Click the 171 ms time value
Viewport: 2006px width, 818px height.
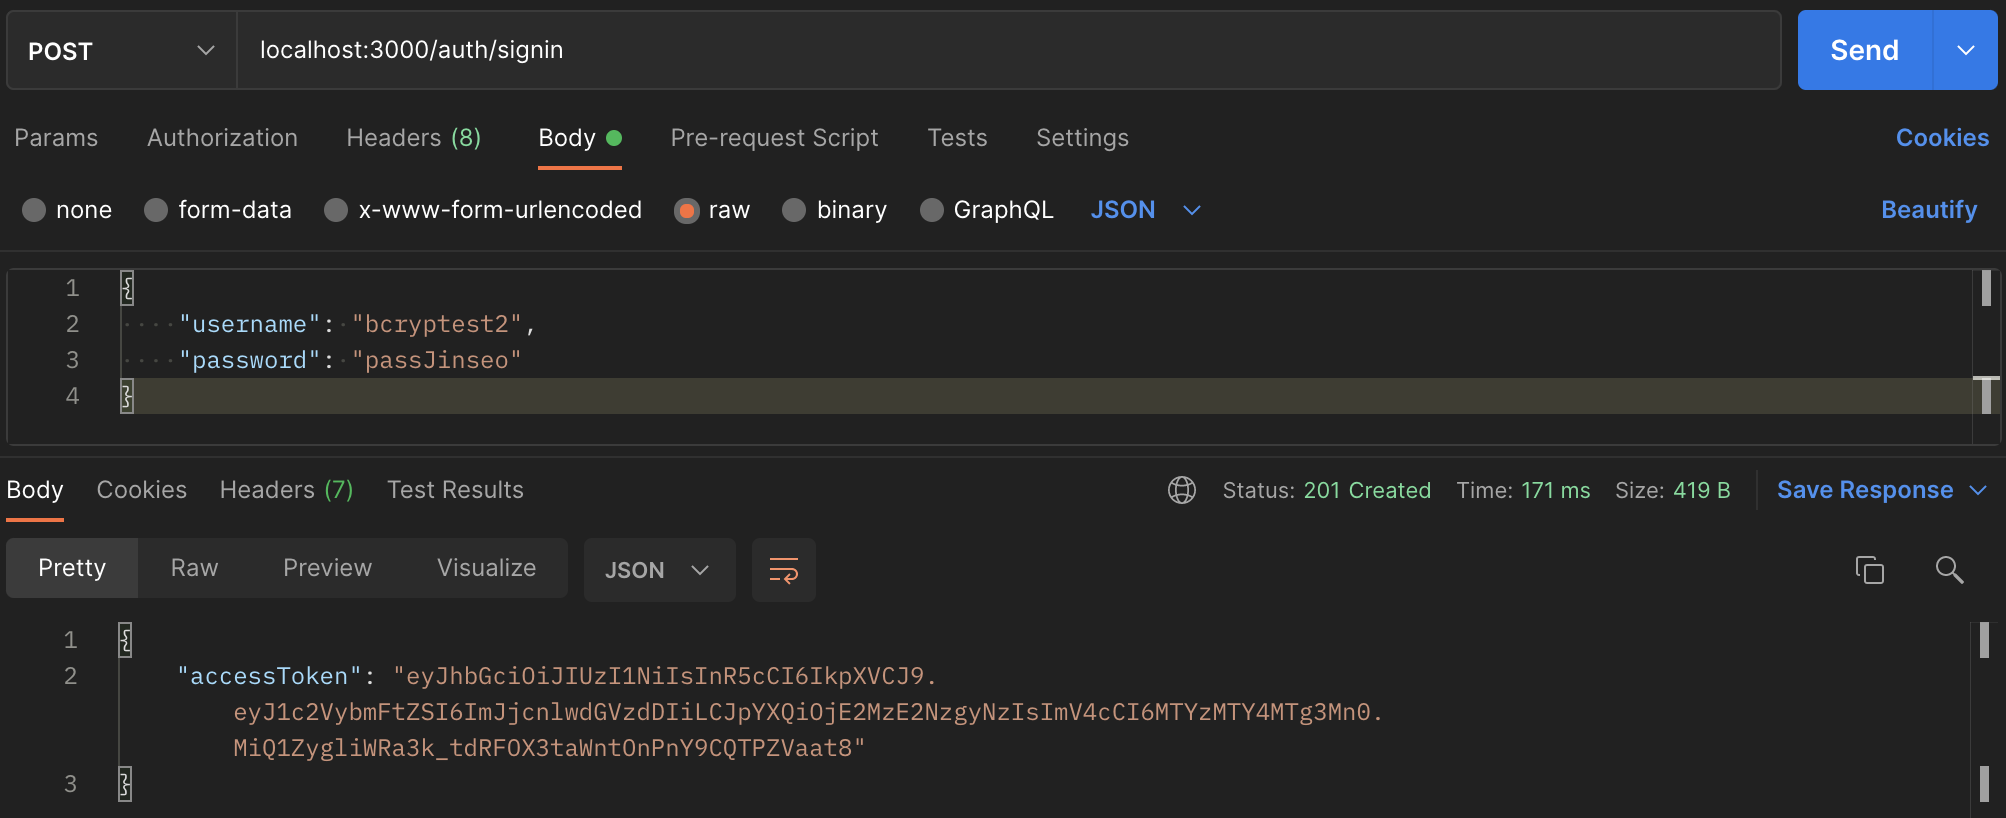tap(1556, 490)
